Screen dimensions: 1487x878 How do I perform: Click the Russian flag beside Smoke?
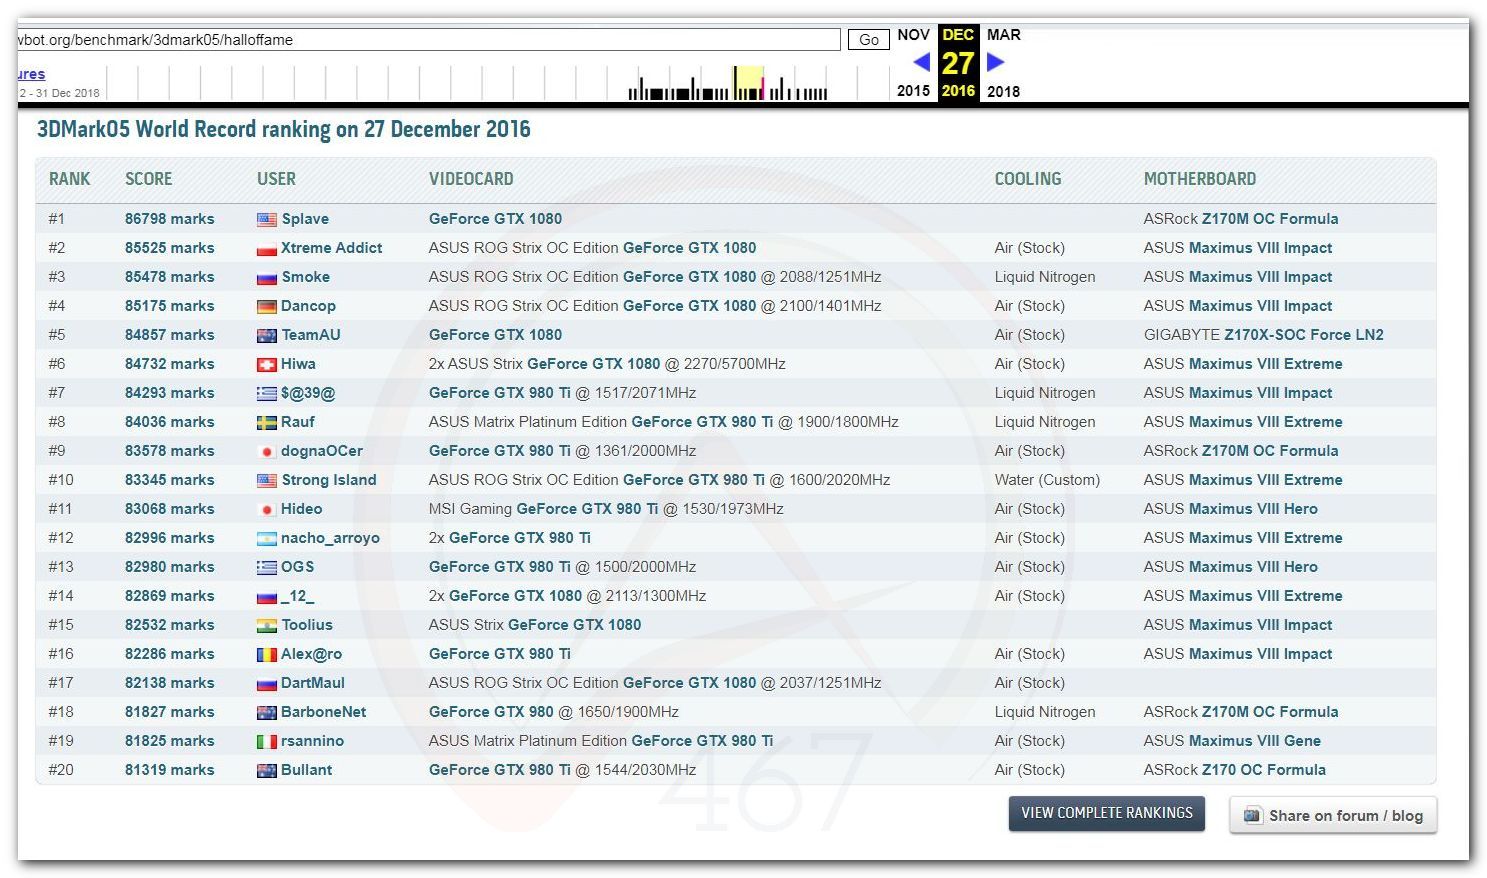pos(267,278)
